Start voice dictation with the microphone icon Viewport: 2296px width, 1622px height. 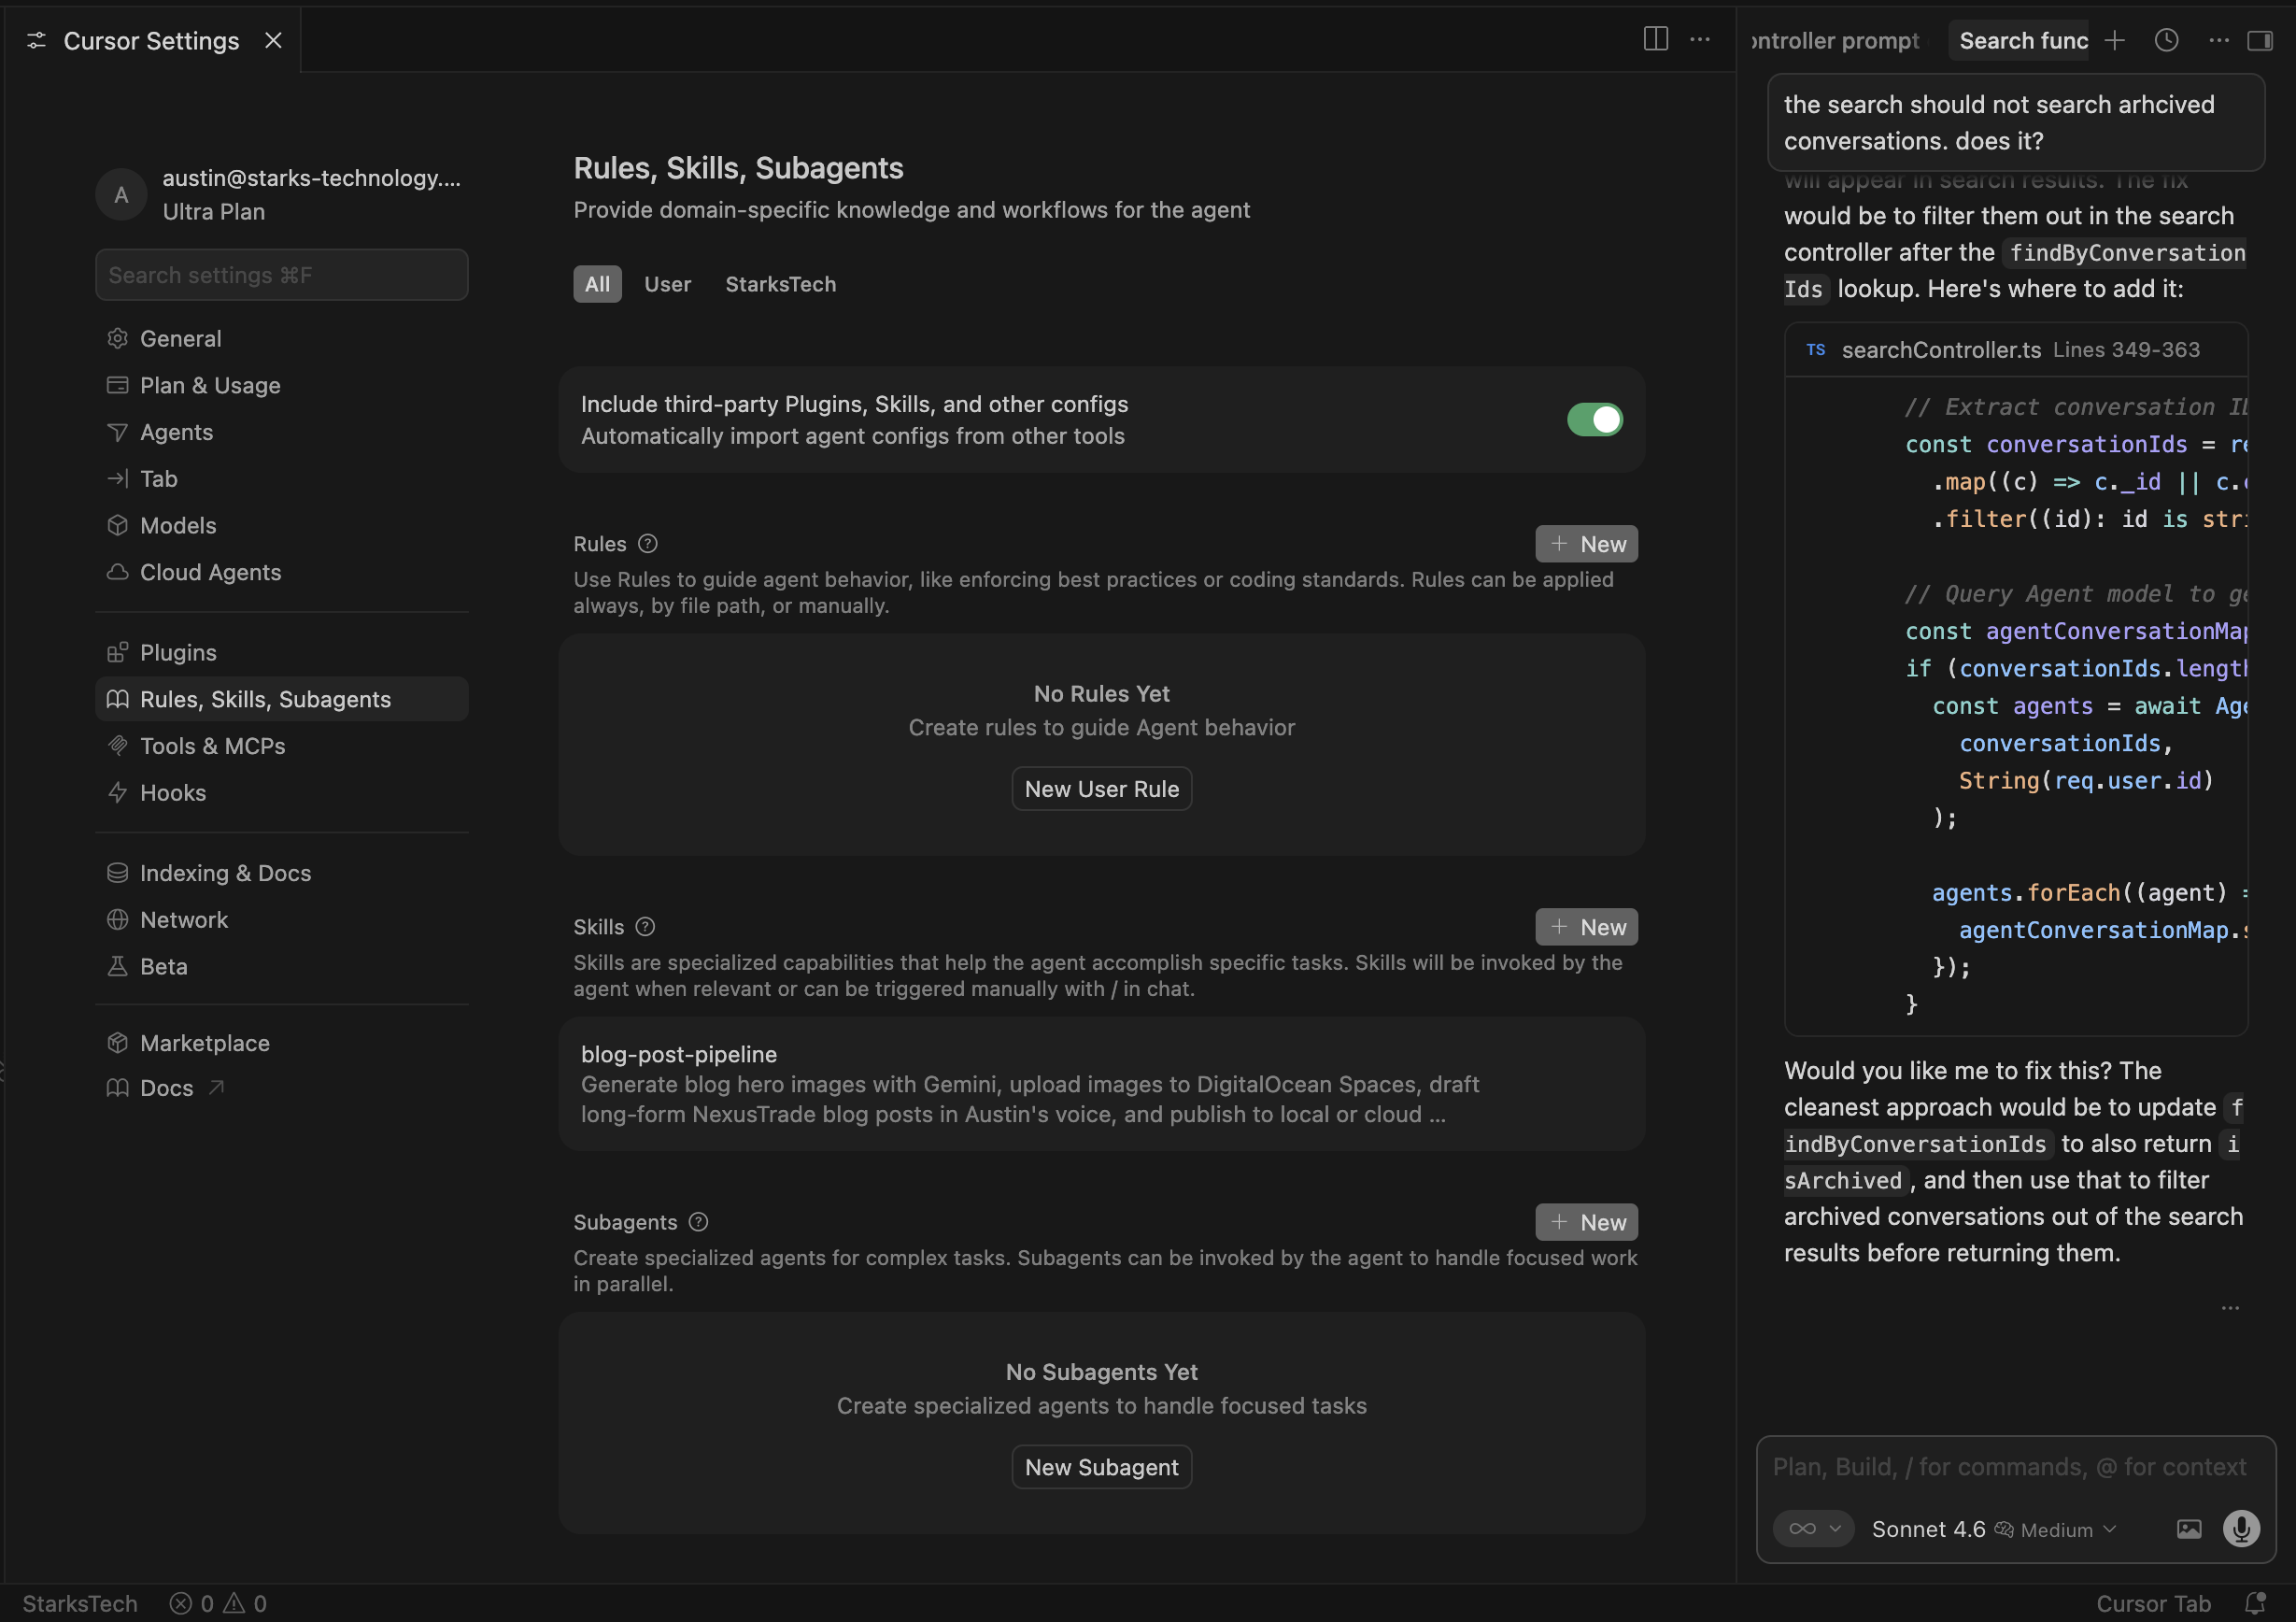pyautogui.click(x=2241, y=1529)
